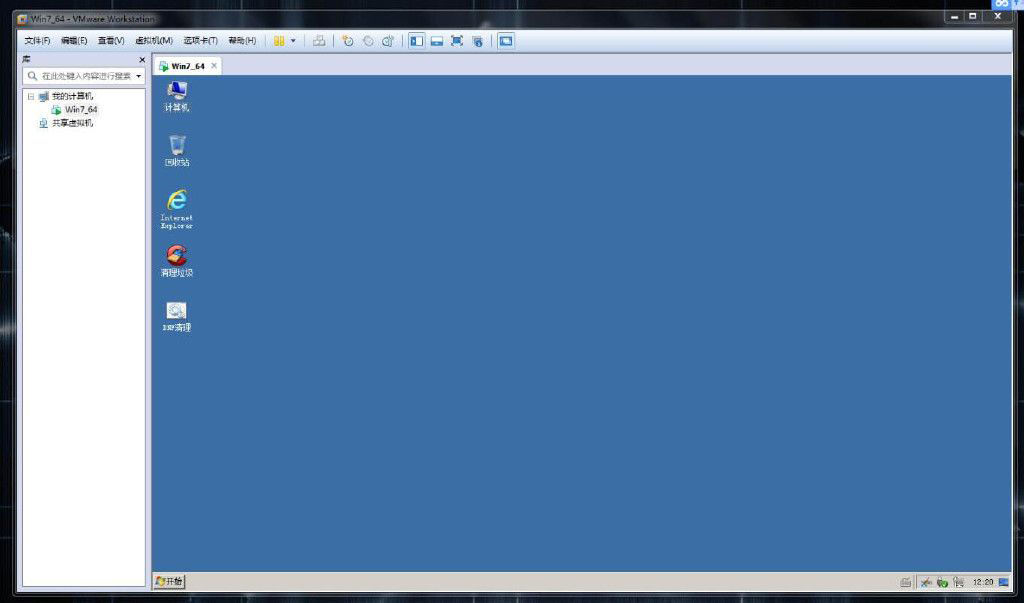
Task: Open the snapshot manager icon
Action: click(387, 41)
